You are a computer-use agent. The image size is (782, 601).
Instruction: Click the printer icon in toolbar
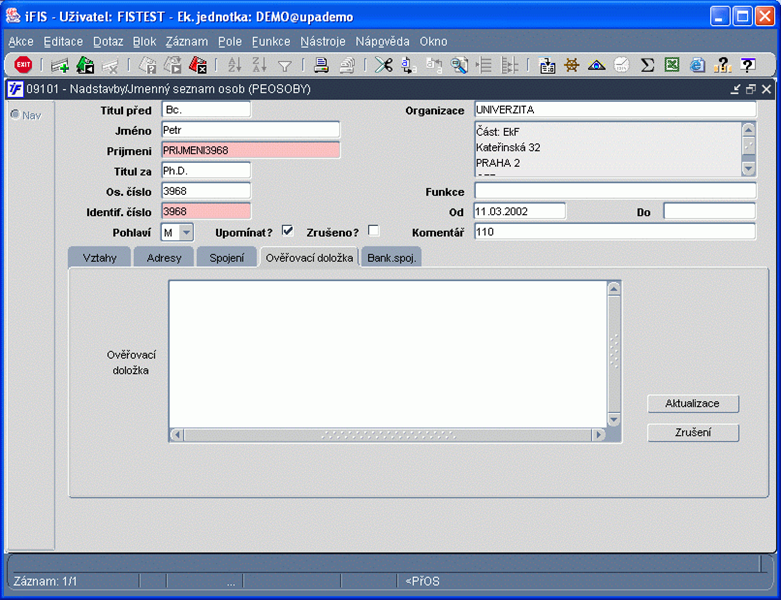321,65
